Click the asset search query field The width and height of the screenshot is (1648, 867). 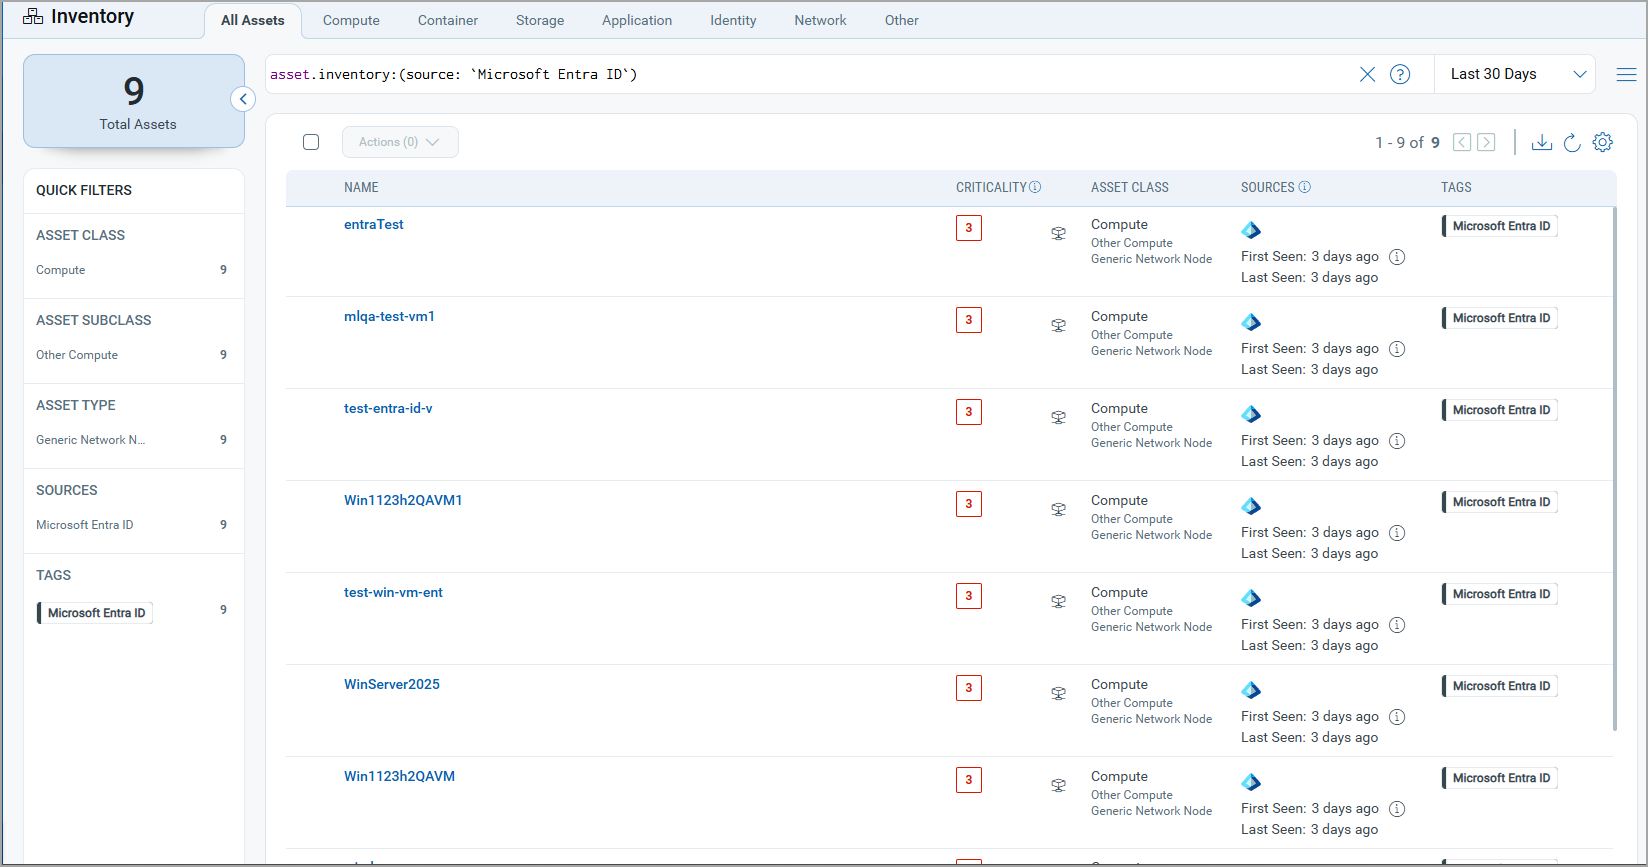pos(800,74)
